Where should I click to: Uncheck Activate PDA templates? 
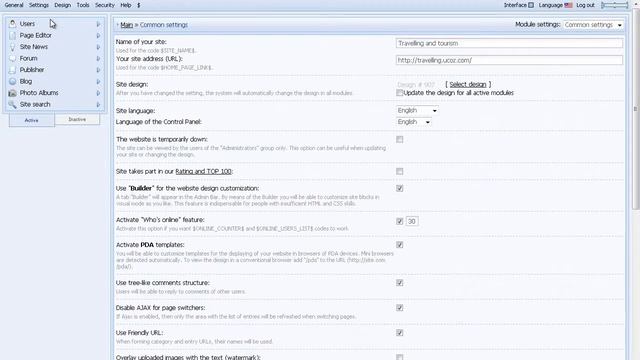click(400, 245)
